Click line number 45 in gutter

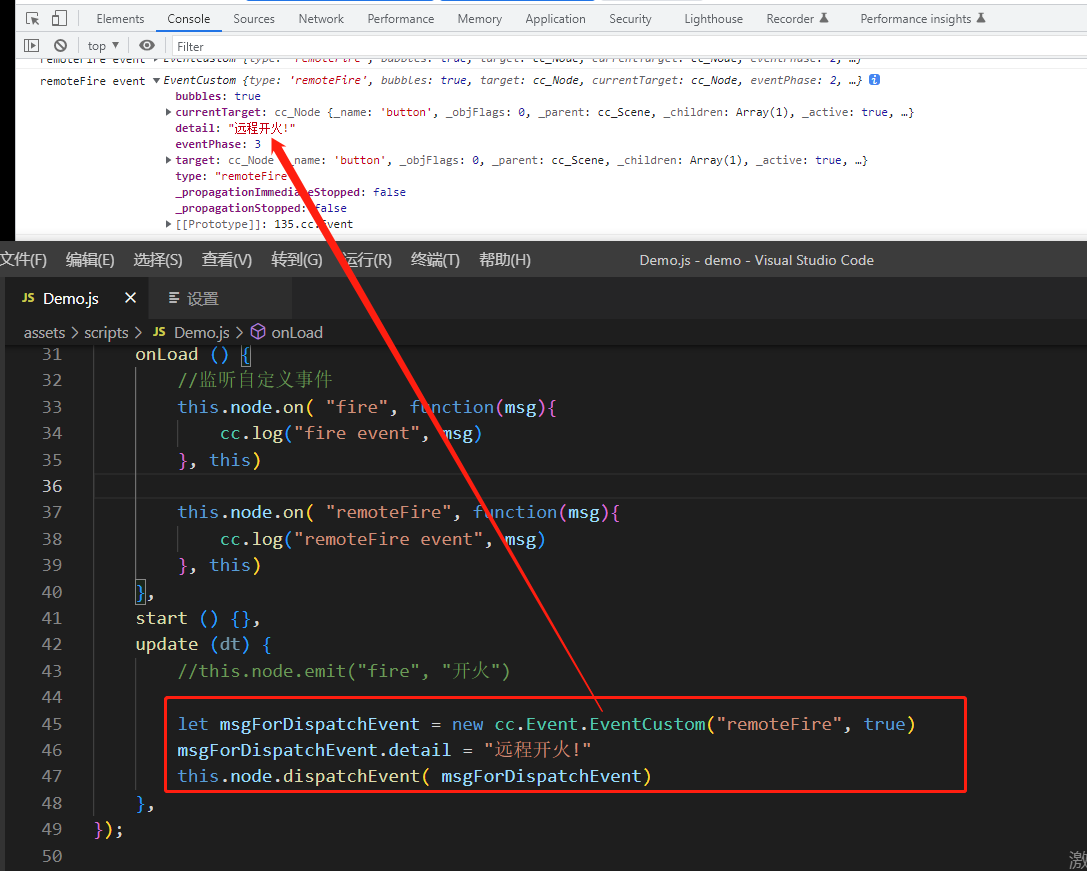click(x=52, y=724)
